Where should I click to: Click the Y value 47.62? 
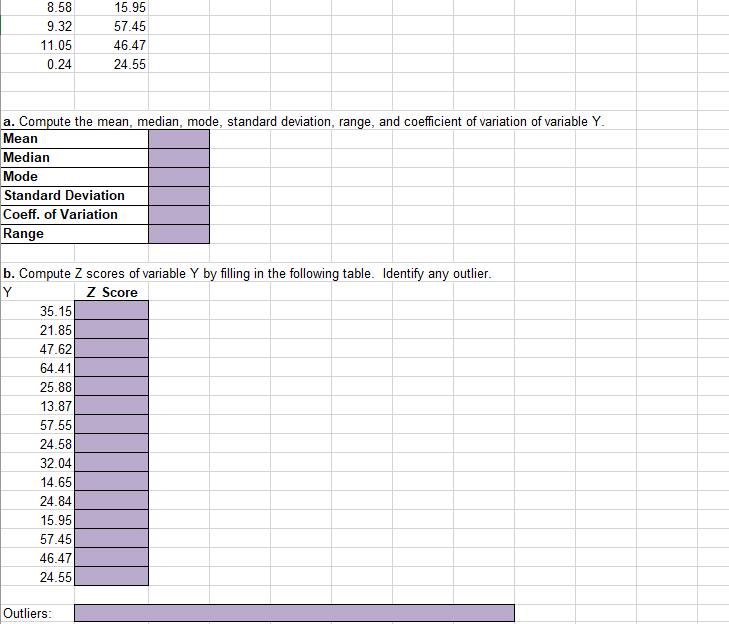click(56, 349)
